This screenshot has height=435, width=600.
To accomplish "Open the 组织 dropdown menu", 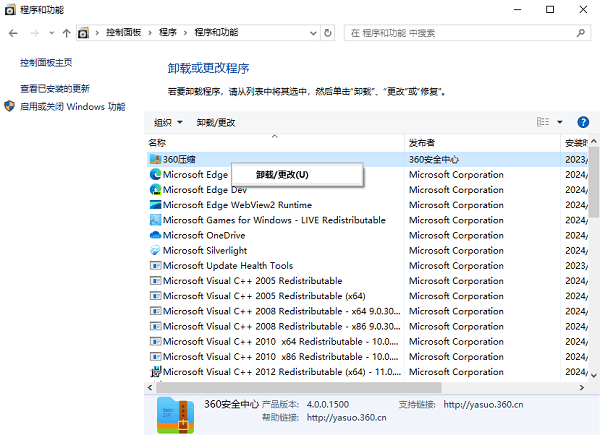I will coord(168,122).
